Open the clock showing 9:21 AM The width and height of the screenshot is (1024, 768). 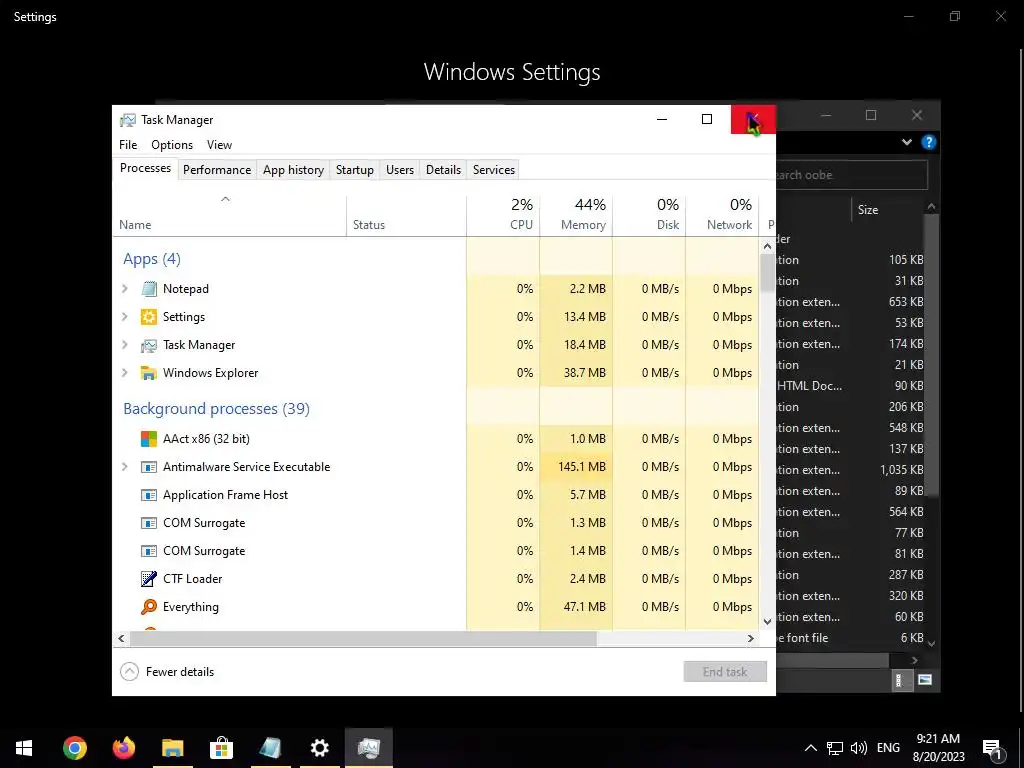[938, 748]
